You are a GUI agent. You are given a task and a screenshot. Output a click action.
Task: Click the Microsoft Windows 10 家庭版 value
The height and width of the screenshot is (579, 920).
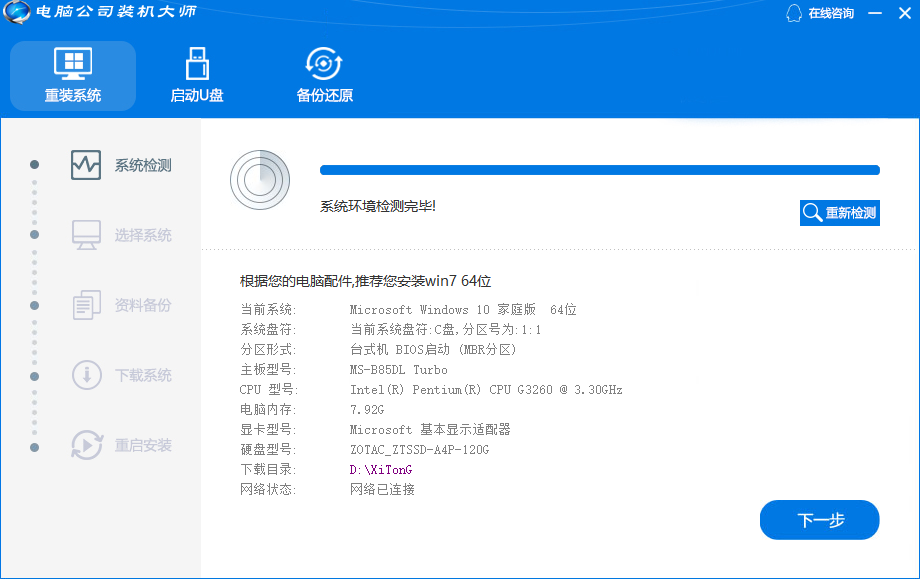(x=463, y=310)
